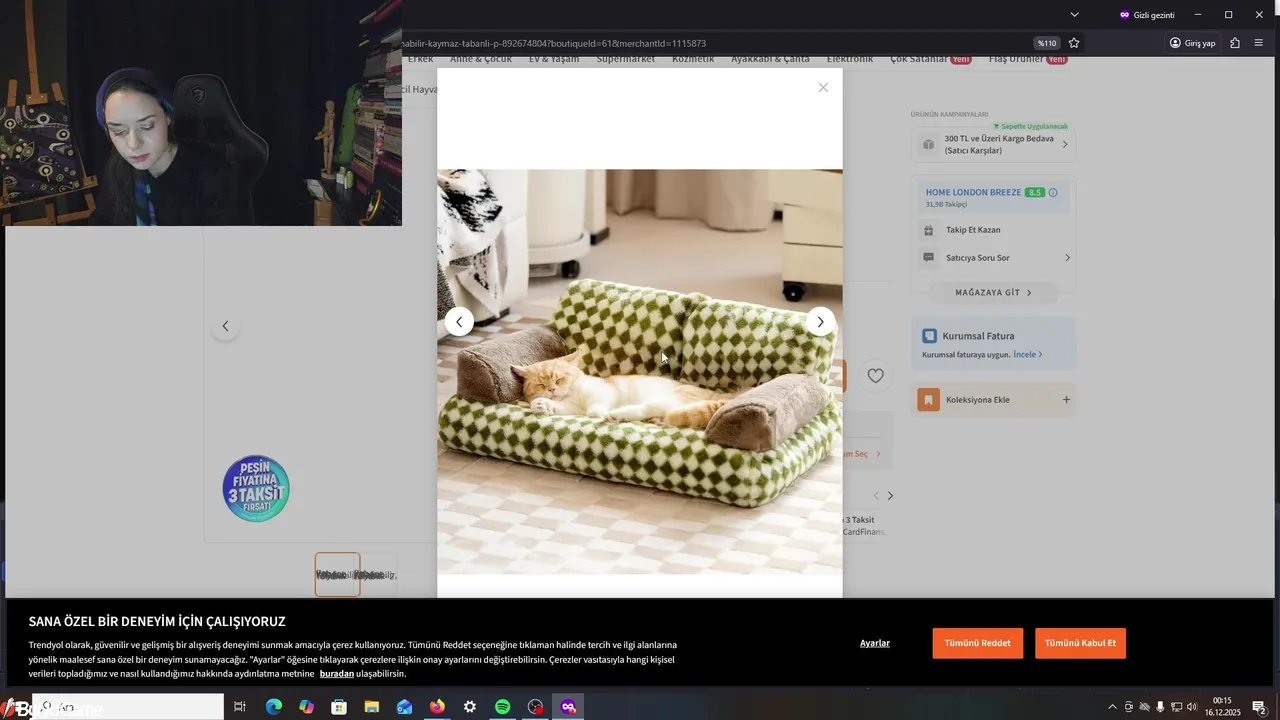This screenshot has width=1280, height=720.
Task: Open Copilot from taskbar
Action: click(x=306, y=707)
